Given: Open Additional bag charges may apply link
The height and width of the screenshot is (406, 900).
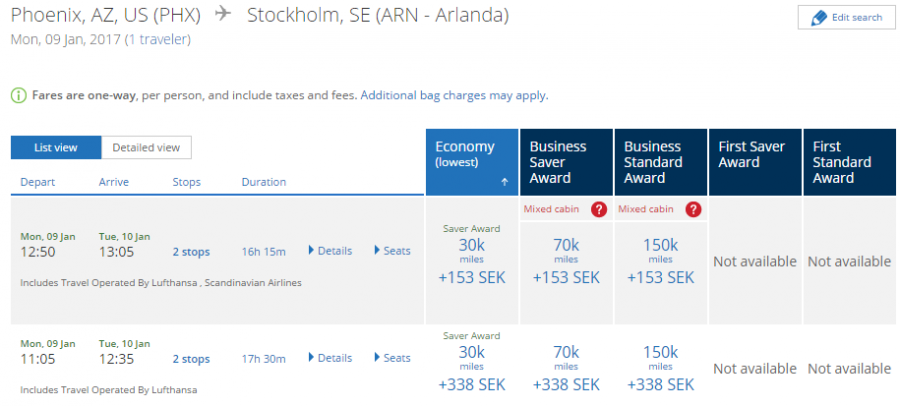Looking at the screenshot, I should [x=454, y=95].
